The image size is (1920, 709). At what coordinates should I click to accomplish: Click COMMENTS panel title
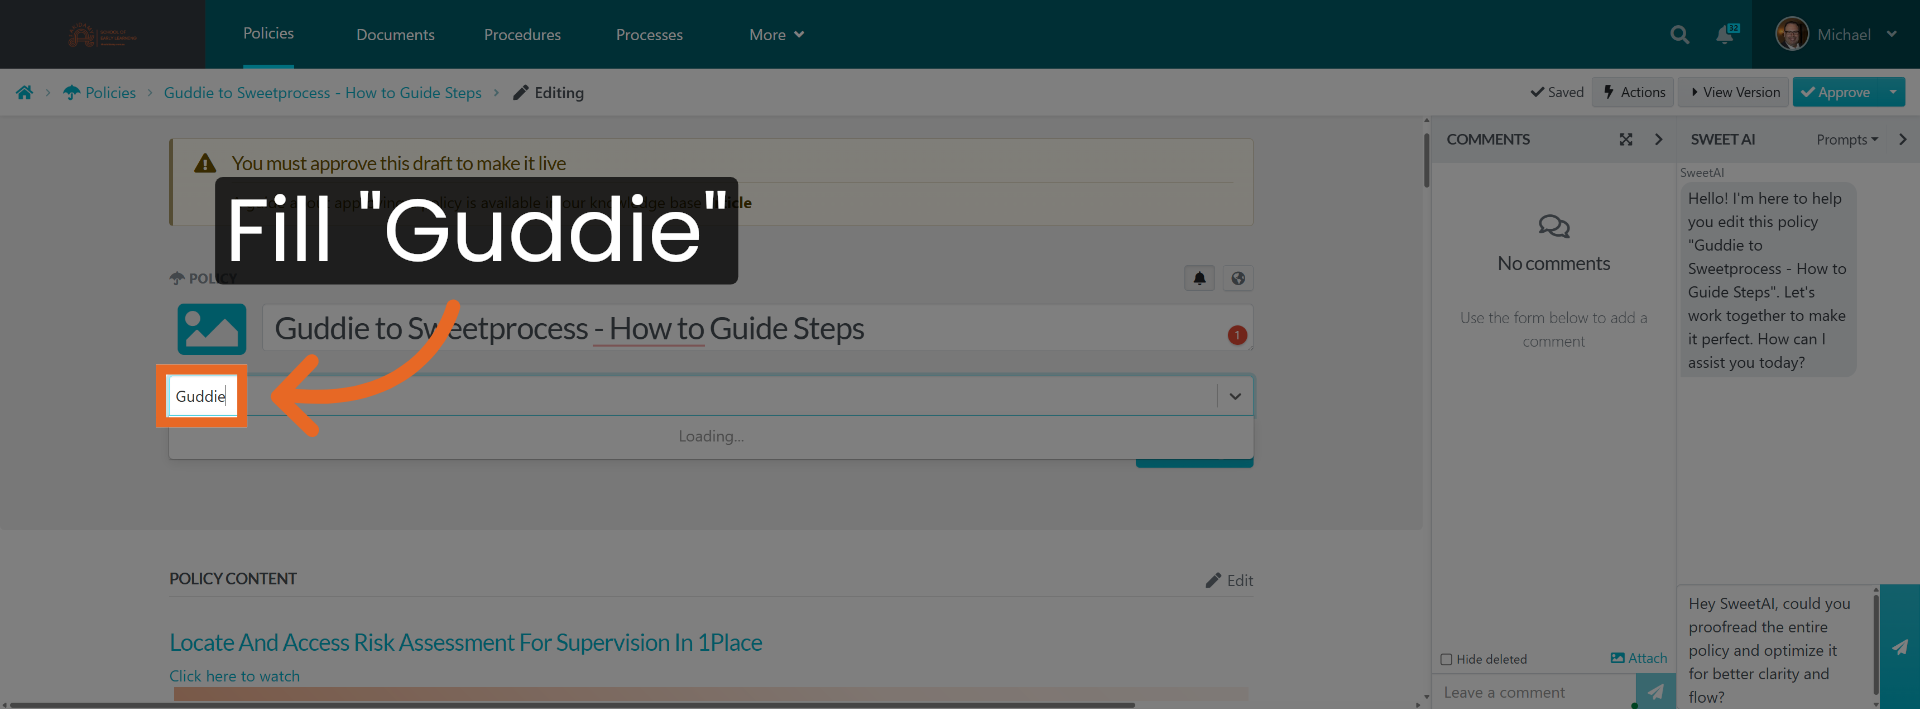[x=1488, y=140]
